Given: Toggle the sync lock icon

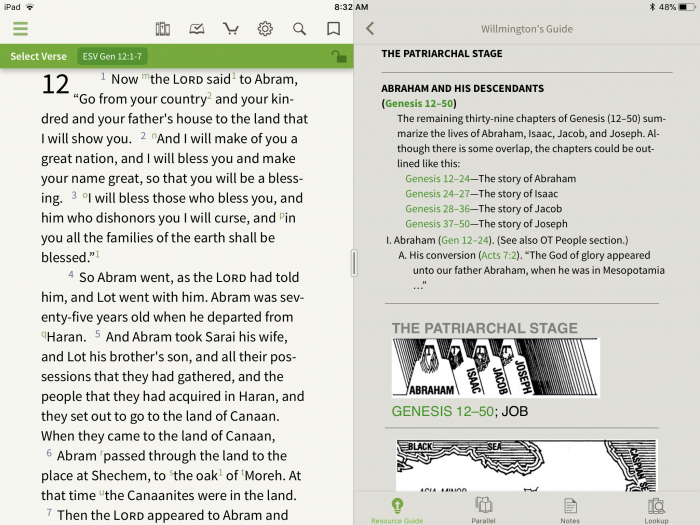Looking at the screenshot, I should point(339,57).
